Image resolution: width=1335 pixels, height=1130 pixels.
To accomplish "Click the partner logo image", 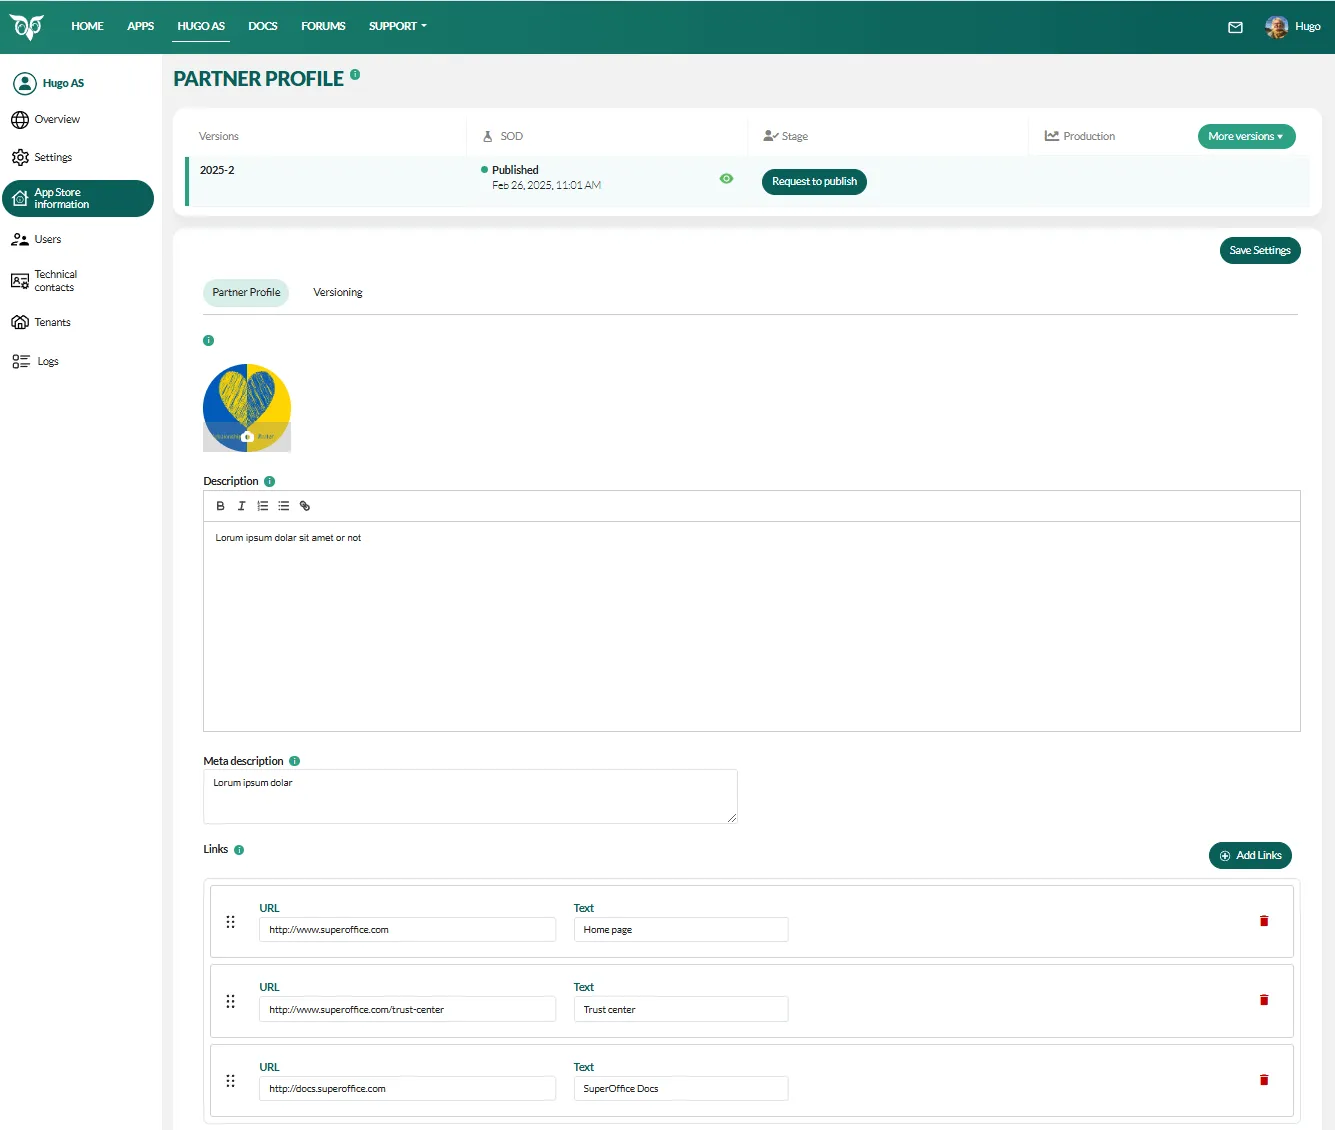I will 247,408.
